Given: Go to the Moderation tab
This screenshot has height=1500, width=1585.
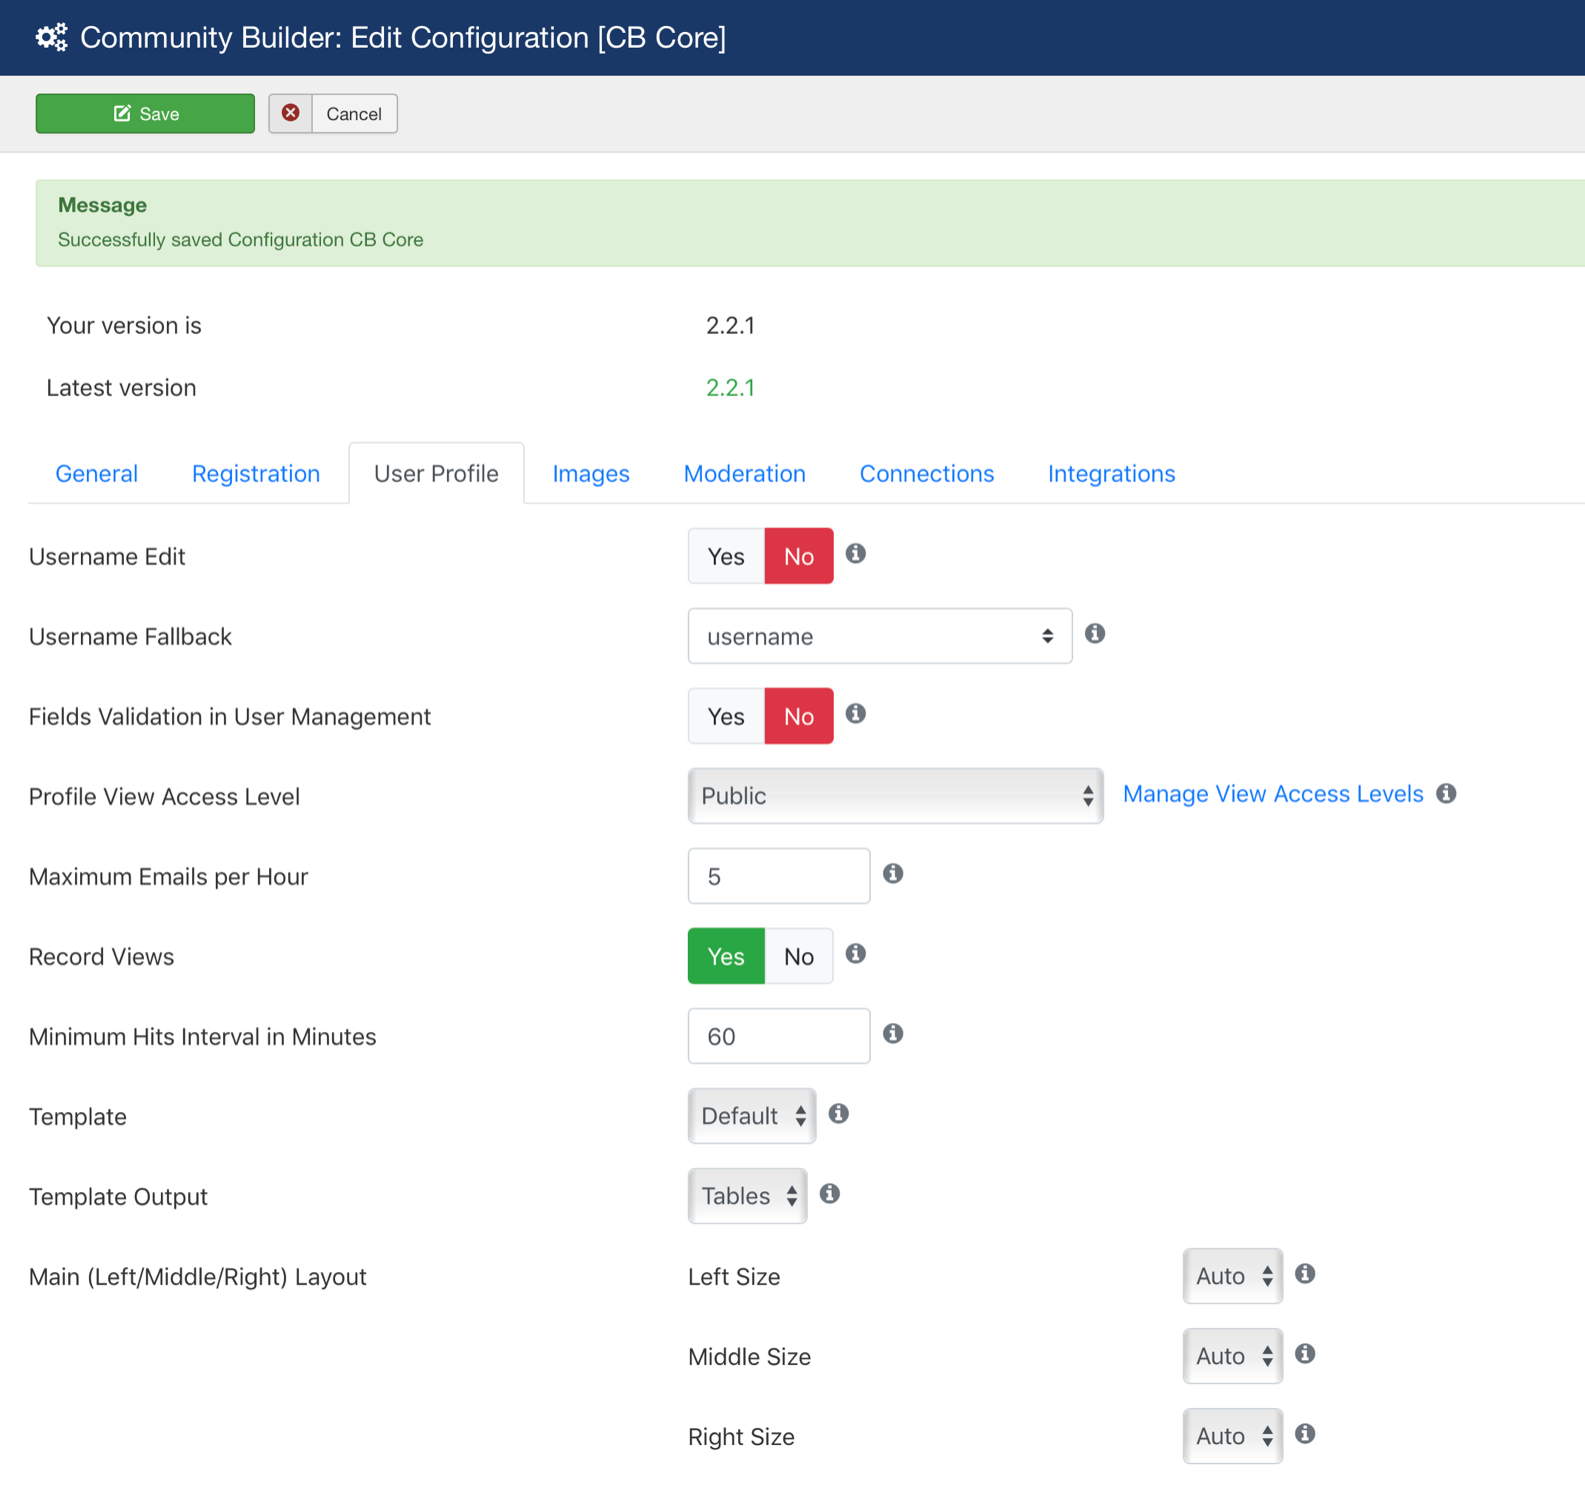Looking at the screenshot, I should (x=745, y=473).
